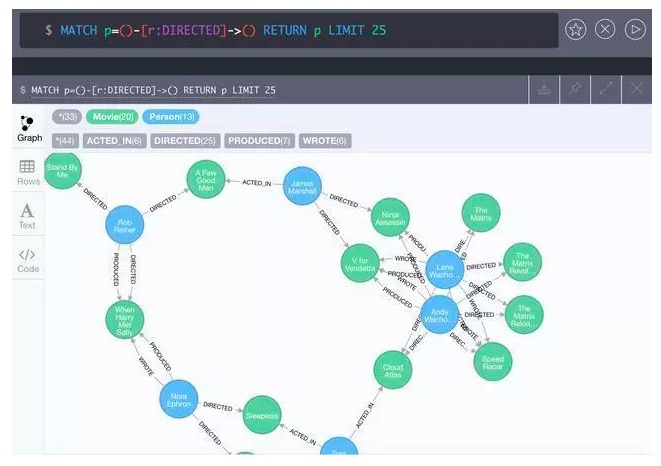Select the Cloud Atlas movie node
The image size is (661, 466).
pyautogui.click(x=393, y=370)
